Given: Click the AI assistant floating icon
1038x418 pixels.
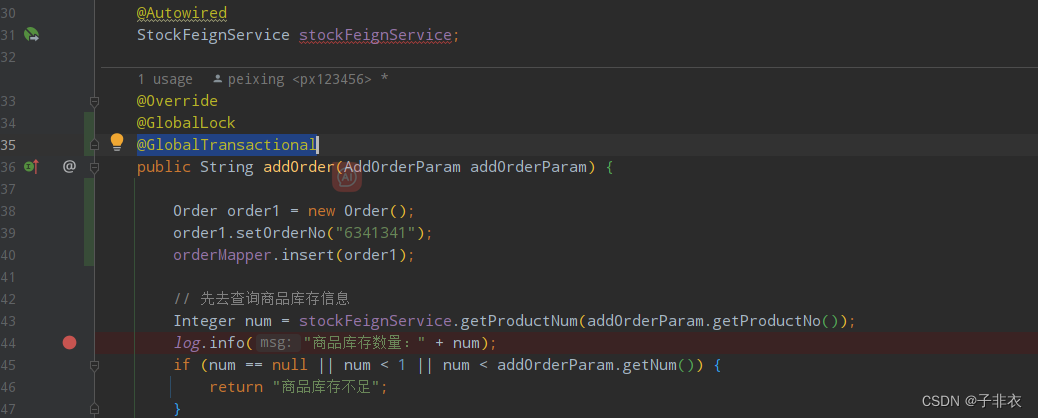Looking at the screenshot, I should [x=347, y=176].
